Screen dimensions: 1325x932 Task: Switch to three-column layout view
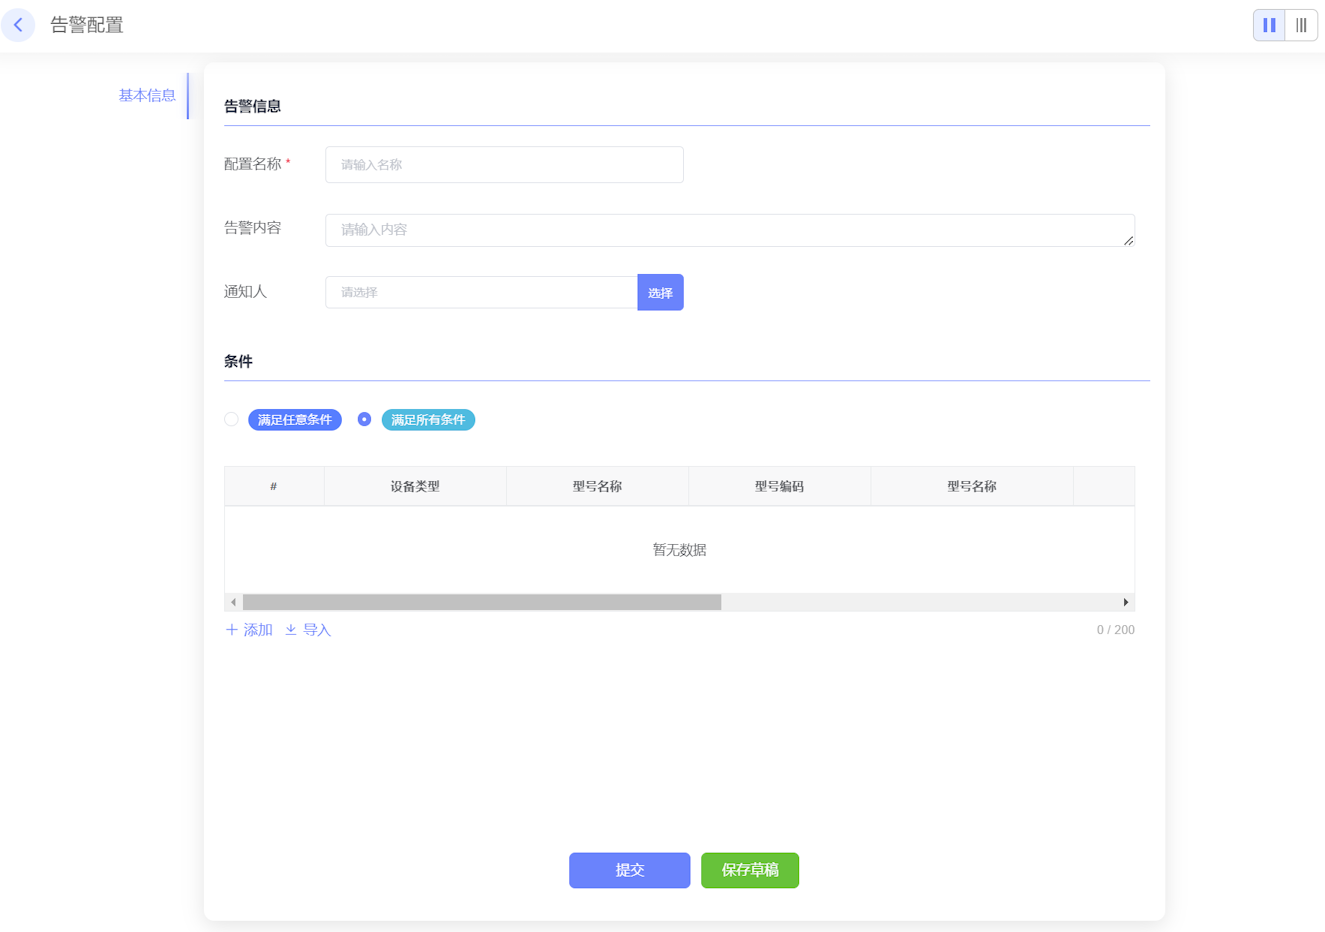click(x=1301, y=25)
